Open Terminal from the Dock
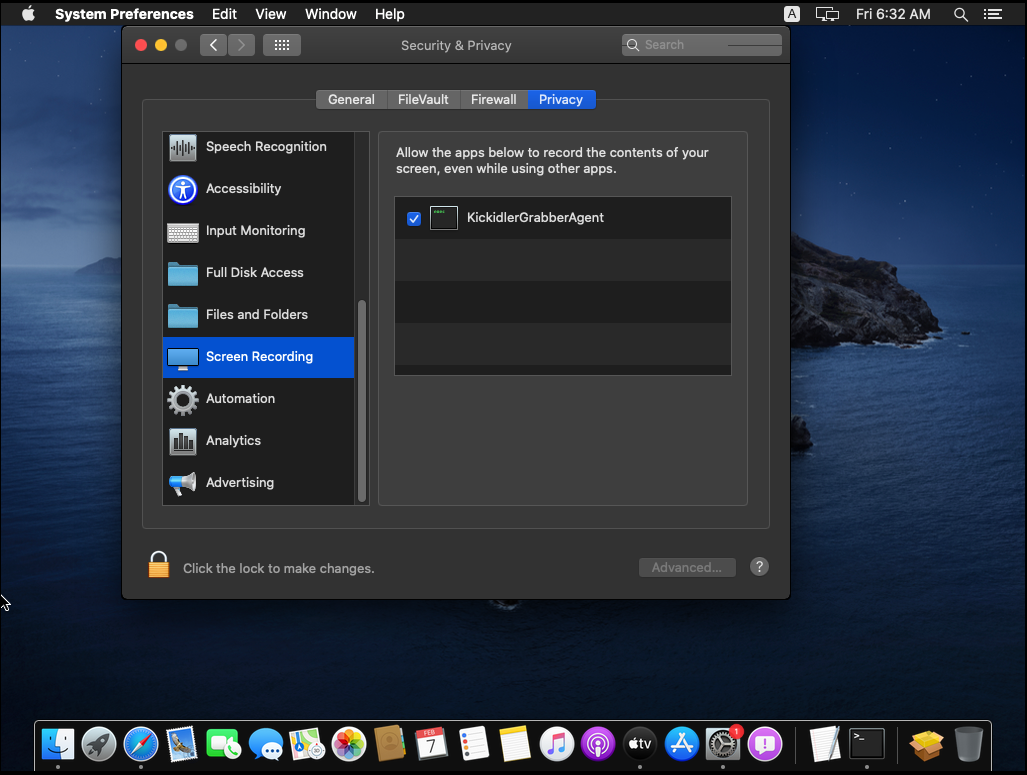The image size is (1027, 775). [867, 744]
